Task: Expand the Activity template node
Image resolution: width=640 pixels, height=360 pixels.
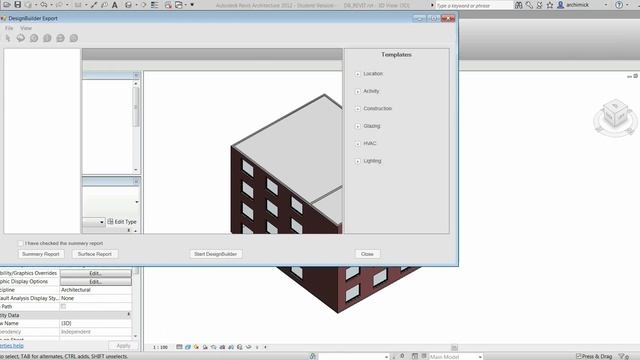Action: coord(358,91)
